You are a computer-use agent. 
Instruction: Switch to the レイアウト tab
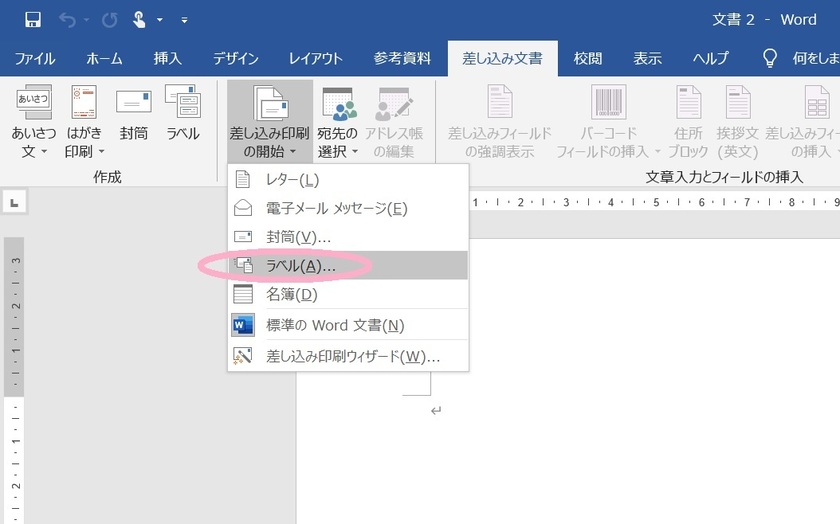(316, 58)
